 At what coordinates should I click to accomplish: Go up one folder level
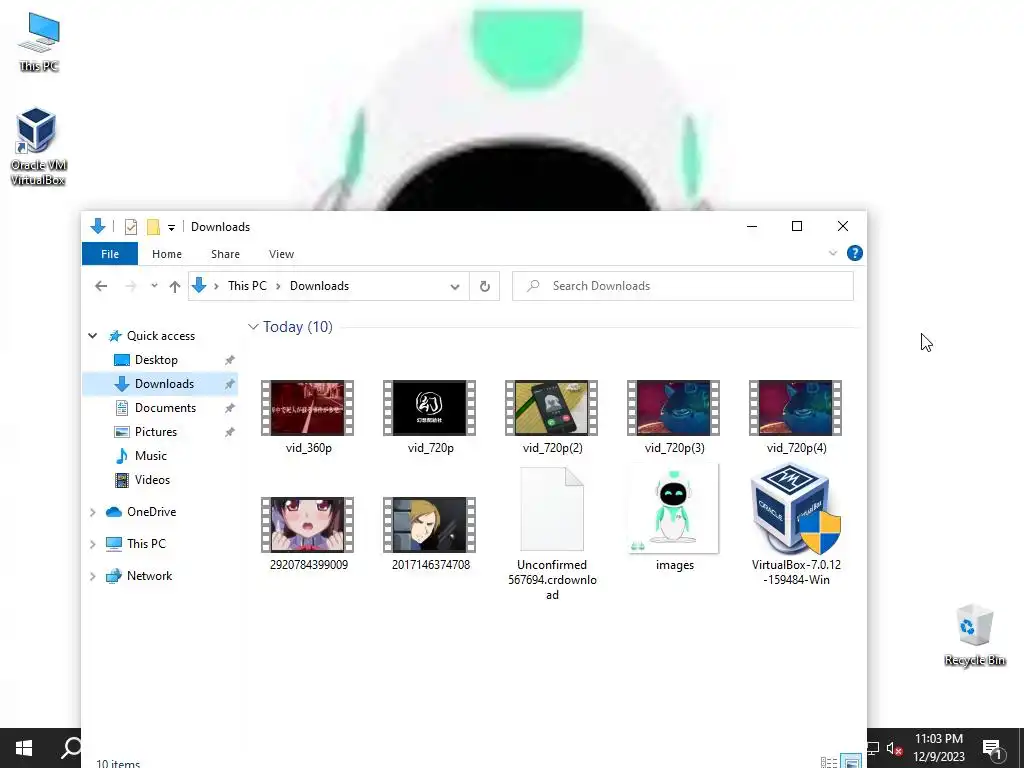coord(174,286)
